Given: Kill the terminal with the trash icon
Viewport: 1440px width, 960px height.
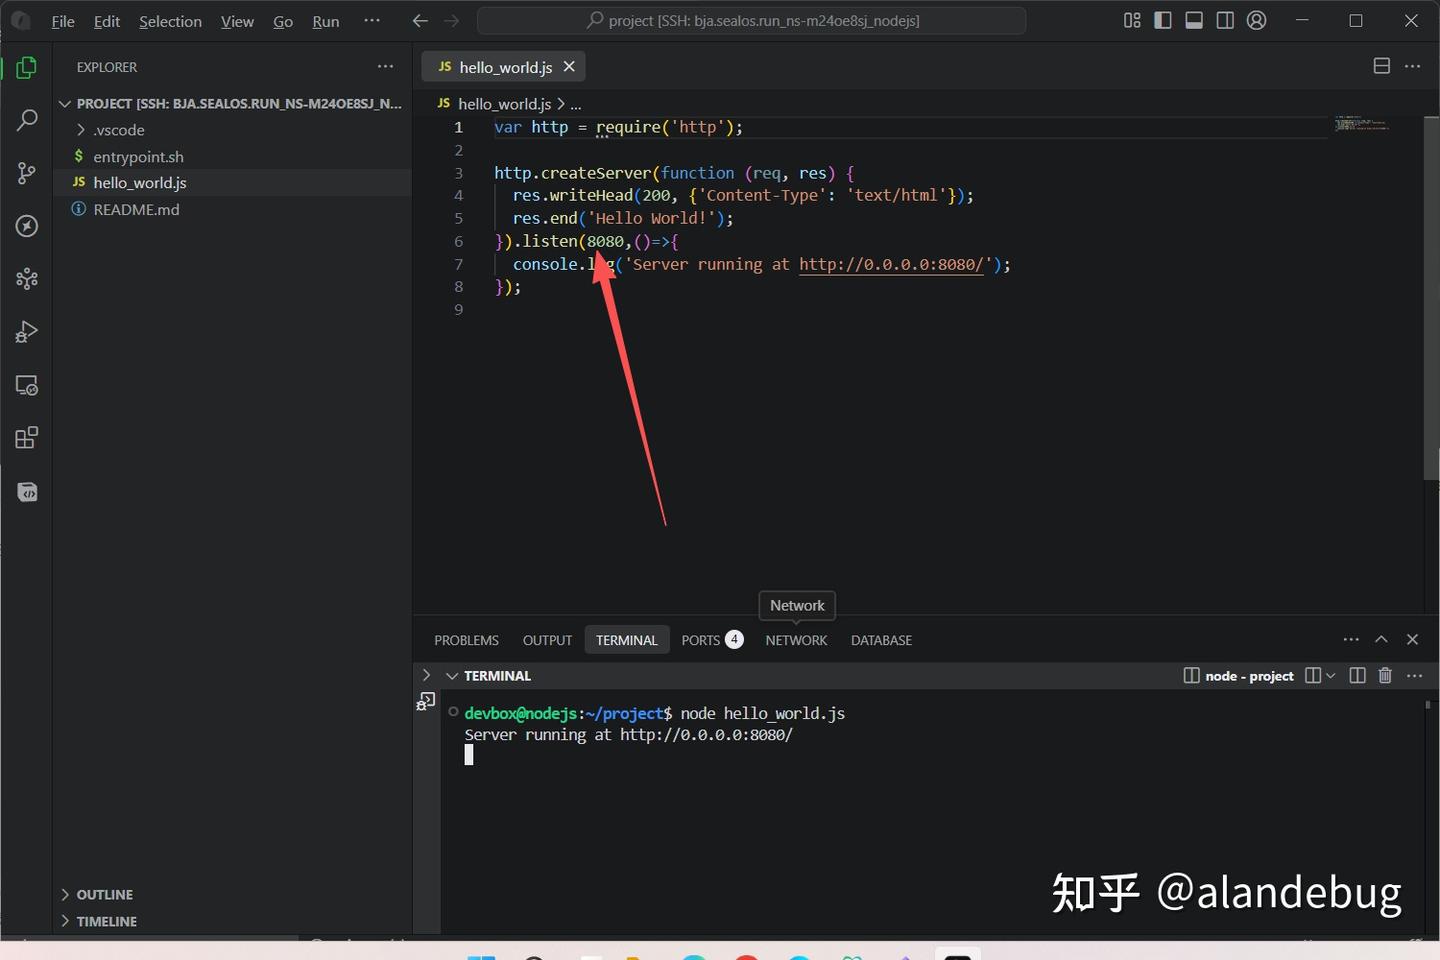Looking at the screenshot, I should pos(1385,675).
